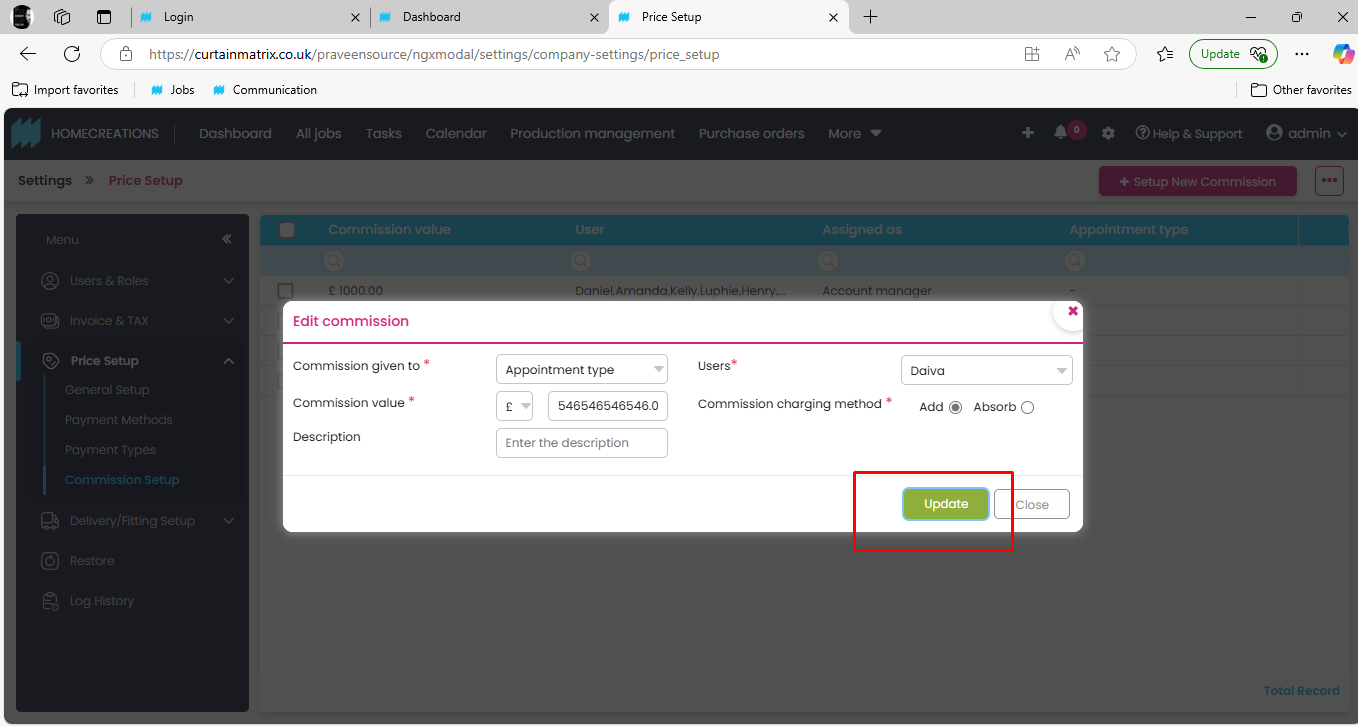
Task: Click the browser refresh icon
Action: point(72,54)
